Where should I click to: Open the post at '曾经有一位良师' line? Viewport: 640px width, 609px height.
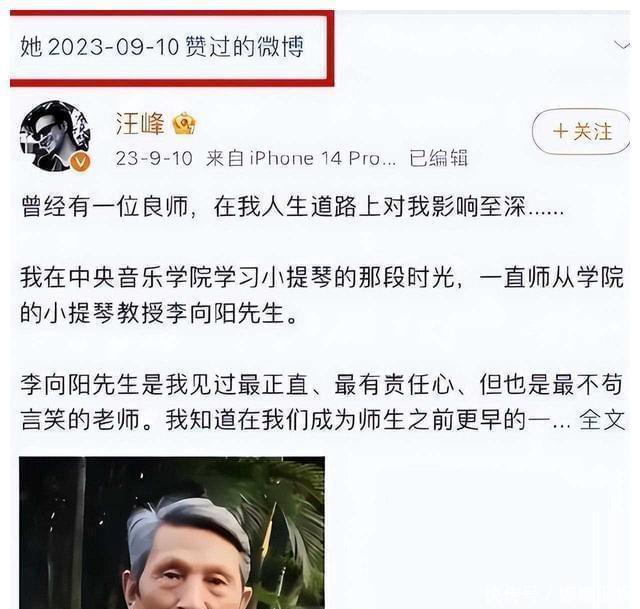[292, 207]
